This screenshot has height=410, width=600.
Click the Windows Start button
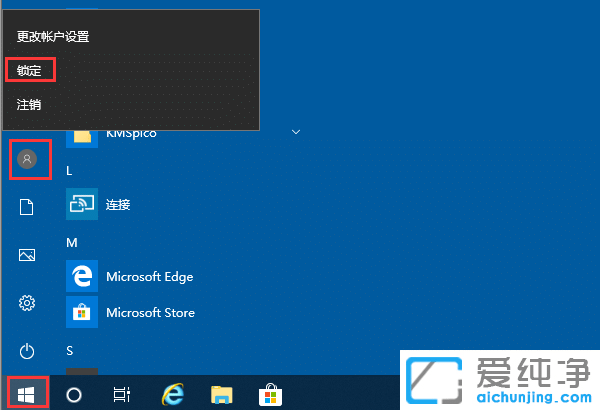point(26,395)
